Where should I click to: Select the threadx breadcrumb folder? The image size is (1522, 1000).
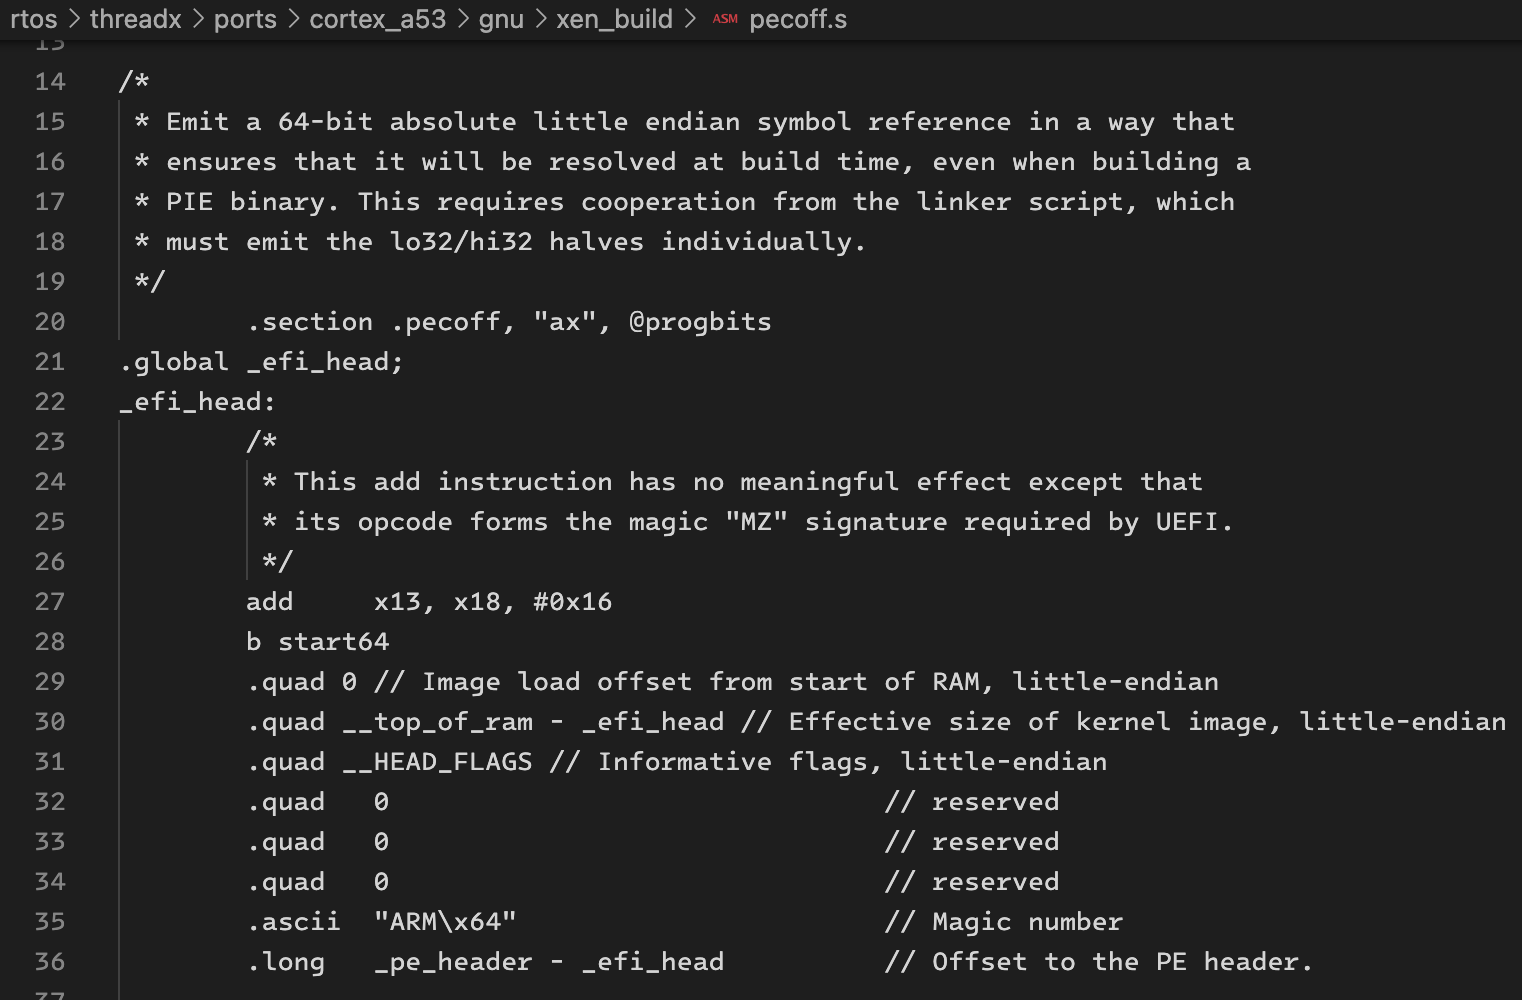click(x=136, y=19)
